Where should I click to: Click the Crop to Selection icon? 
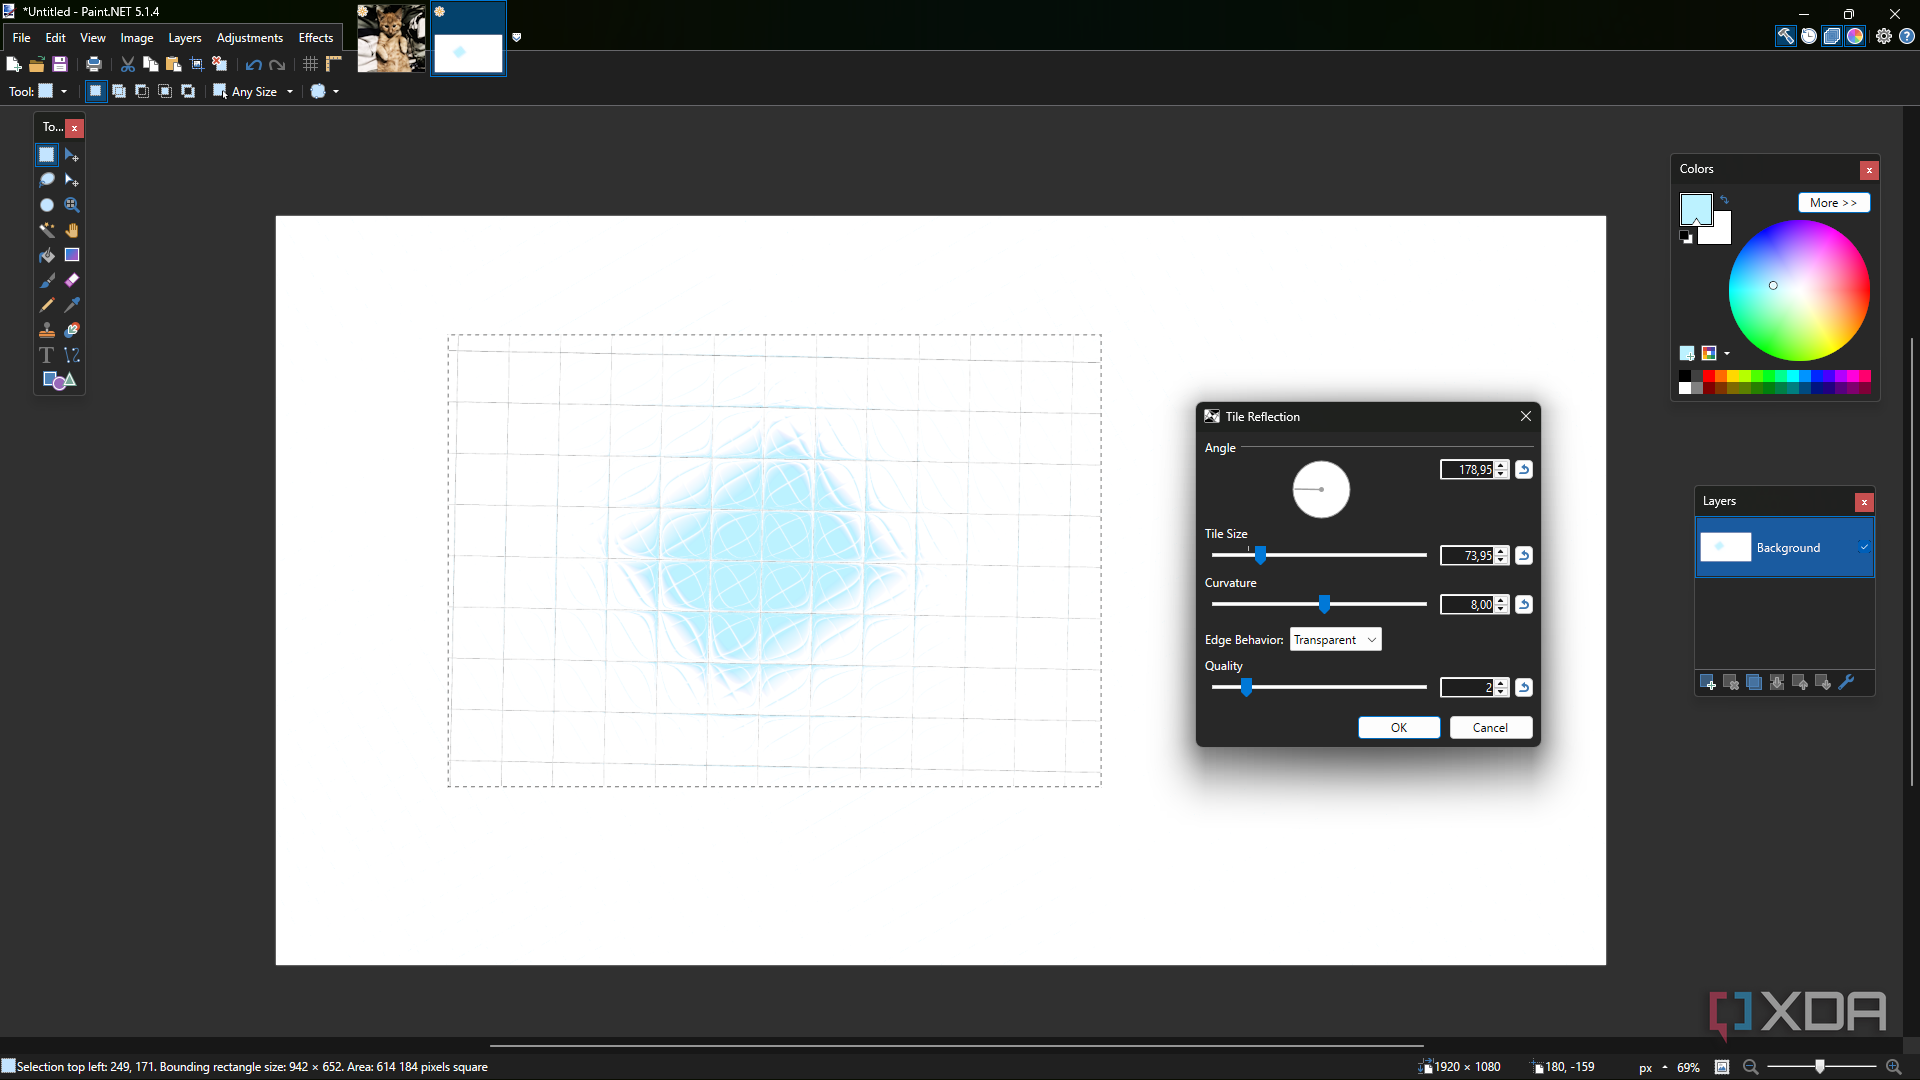point(197,64)
